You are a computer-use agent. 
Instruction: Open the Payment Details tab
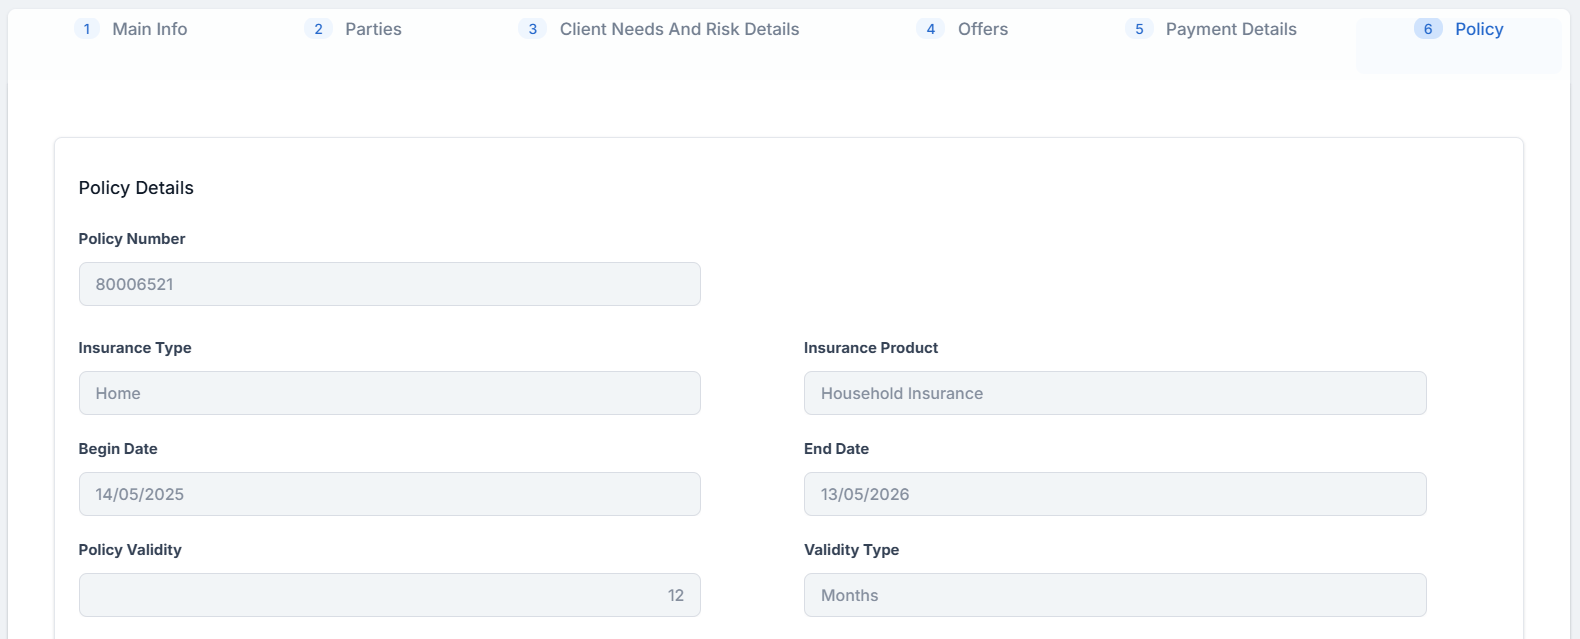tap(1230, 29)
